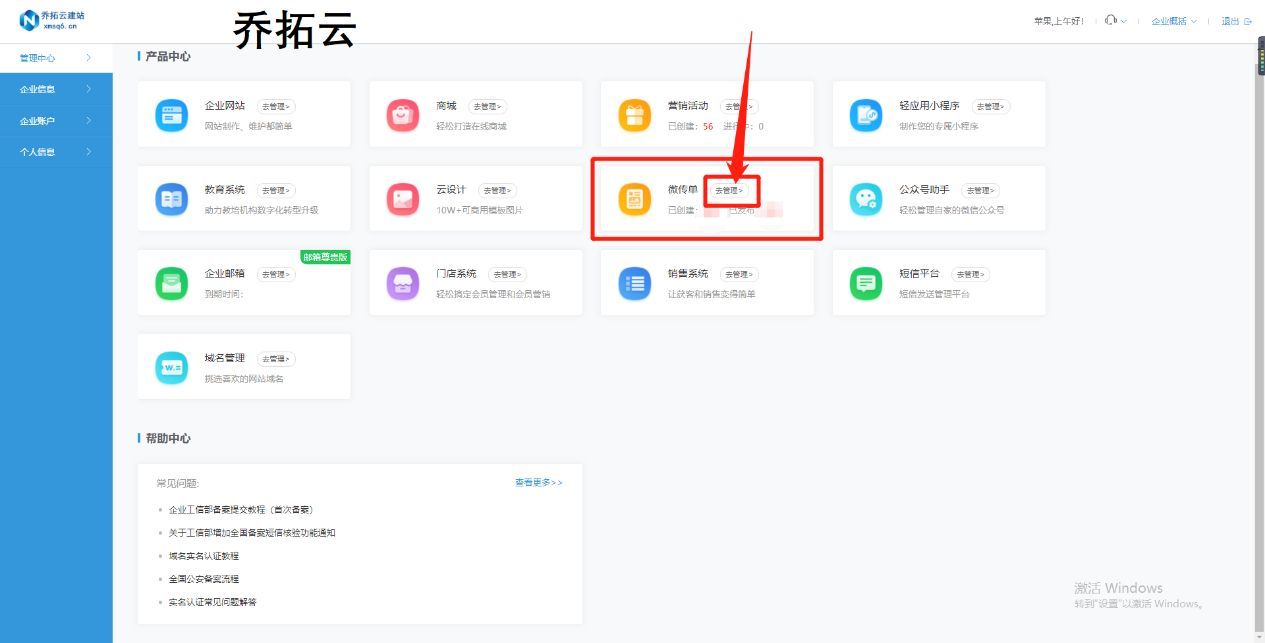Click 去管理 for 门店系统

(x=508, y=274)
